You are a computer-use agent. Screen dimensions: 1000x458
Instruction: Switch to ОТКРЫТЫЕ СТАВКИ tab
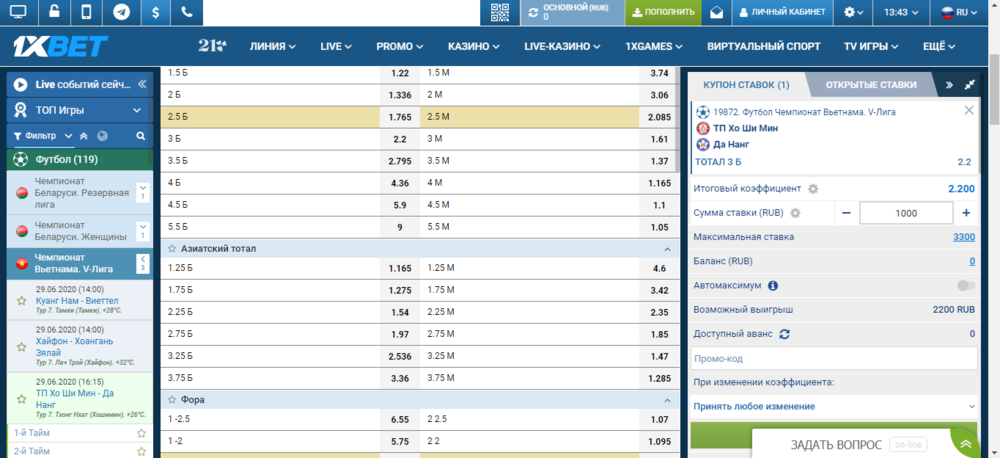click(871, 84)
